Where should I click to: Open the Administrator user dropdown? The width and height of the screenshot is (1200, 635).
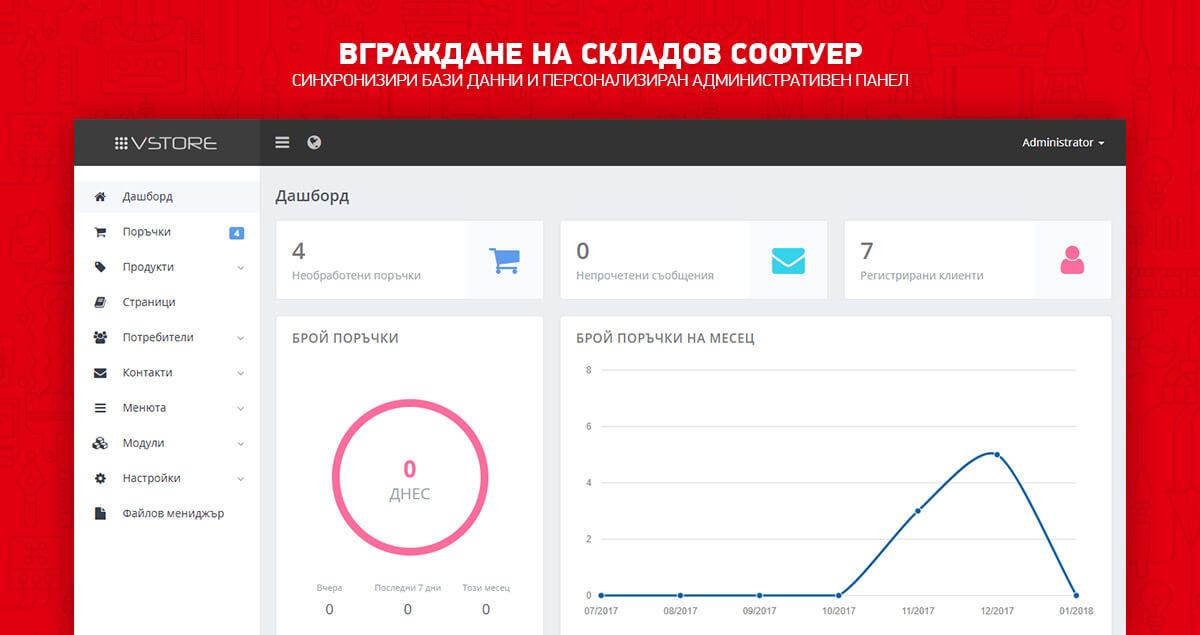(1062, 143)
